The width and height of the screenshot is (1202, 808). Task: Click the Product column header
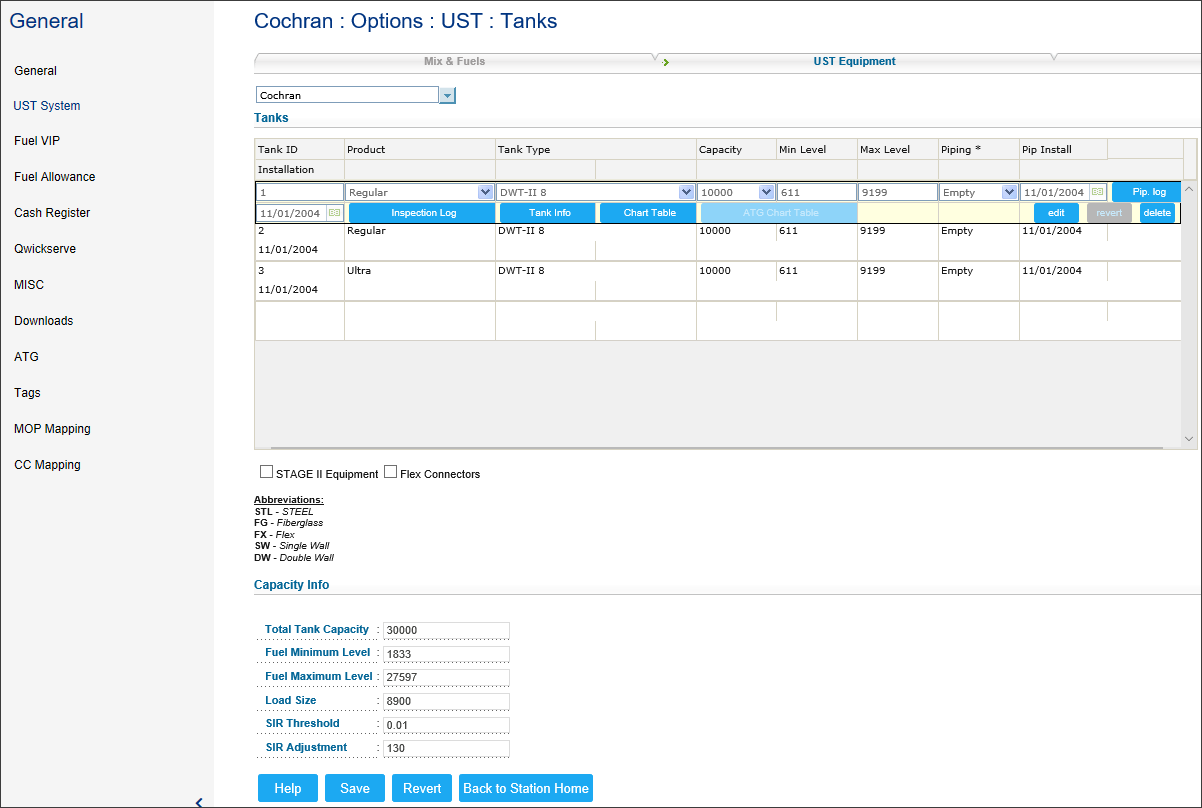click(x=420, y=150)
